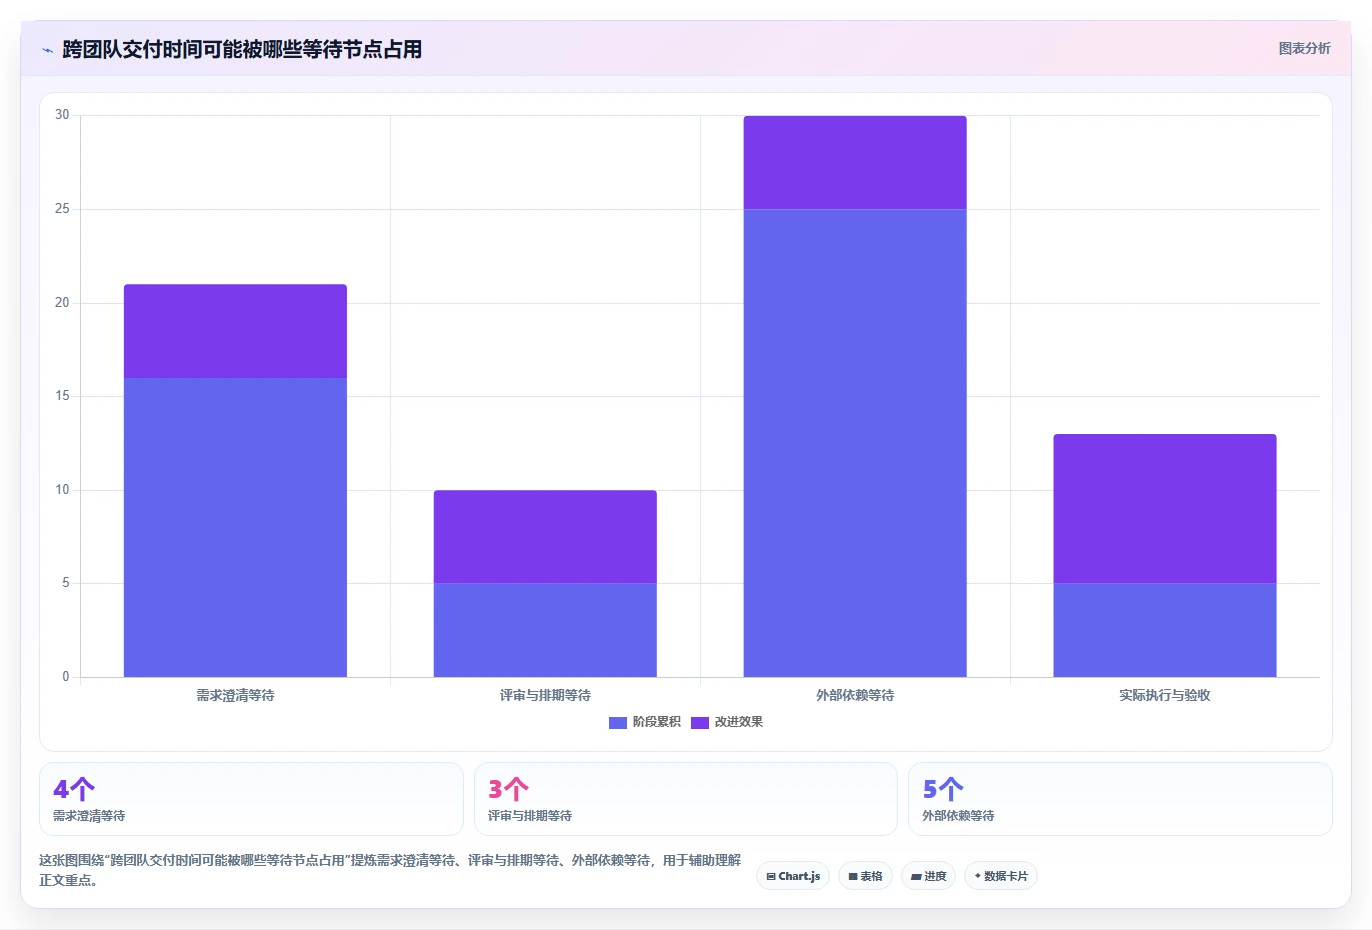
Task: Select the blue 评审与排期等待 bar segment
Action: point(545,630)
